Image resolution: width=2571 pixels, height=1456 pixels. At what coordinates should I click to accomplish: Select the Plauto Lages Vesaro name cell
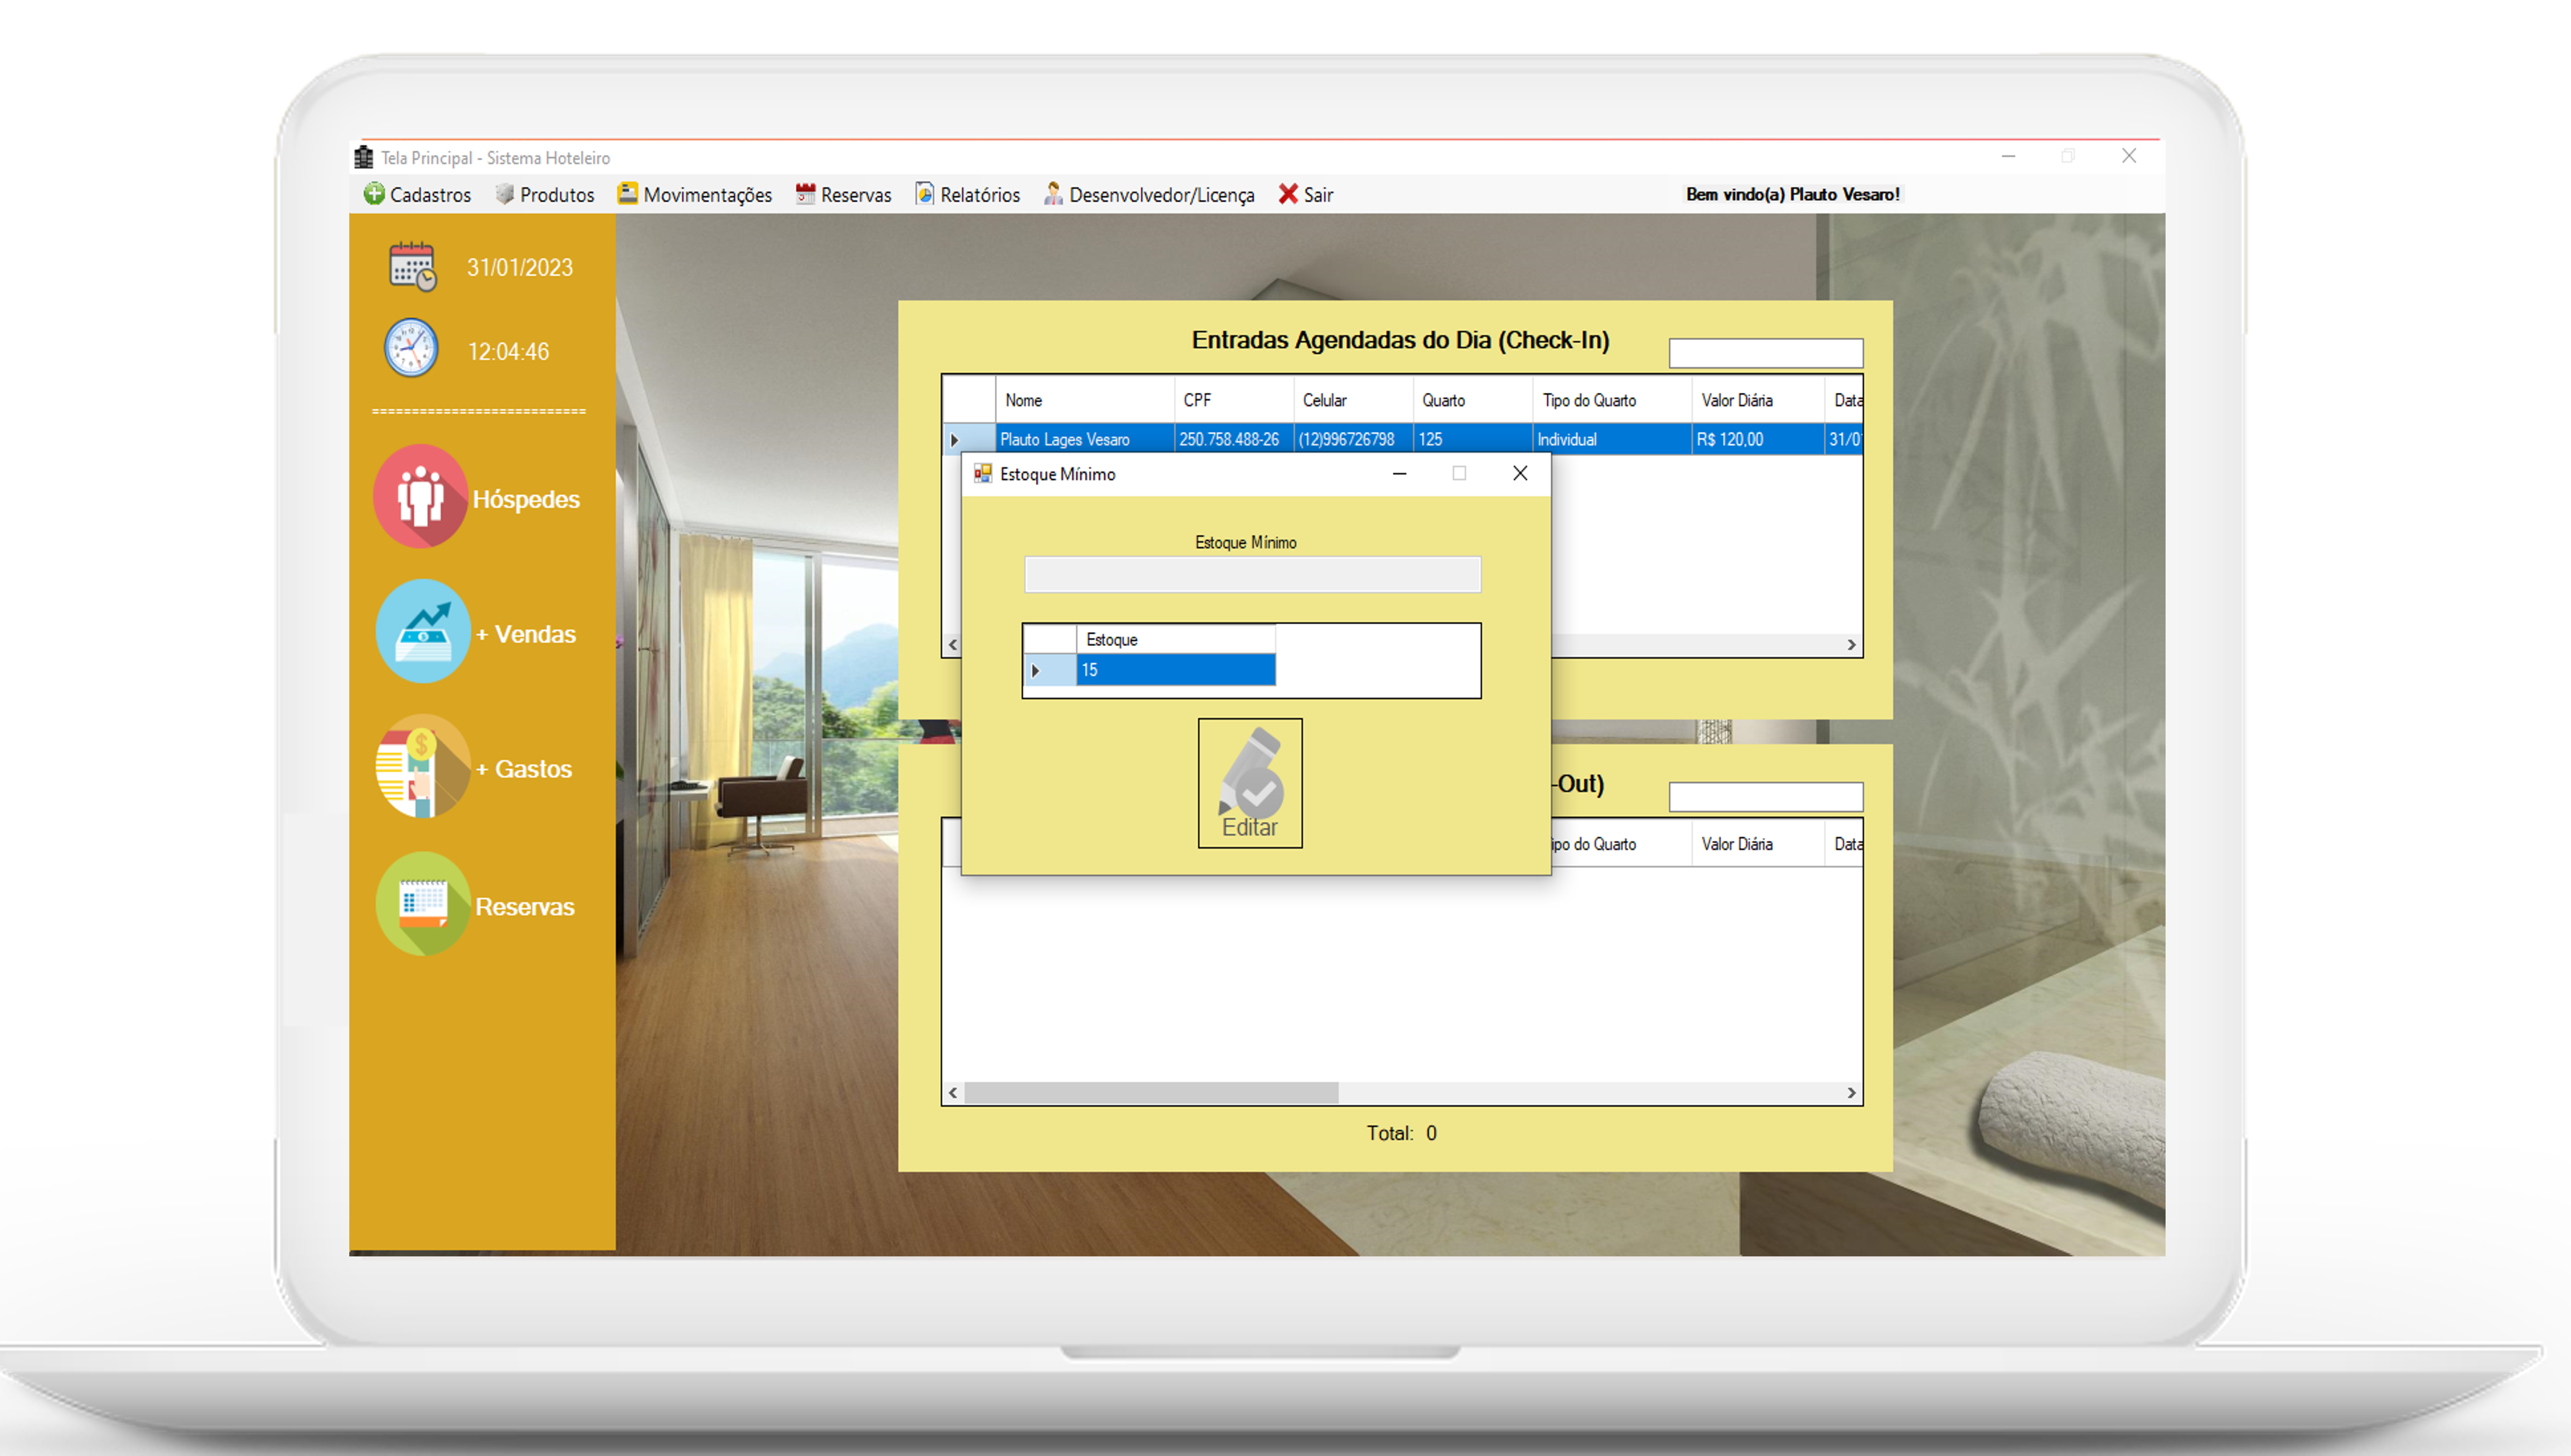pos(1085,439)
